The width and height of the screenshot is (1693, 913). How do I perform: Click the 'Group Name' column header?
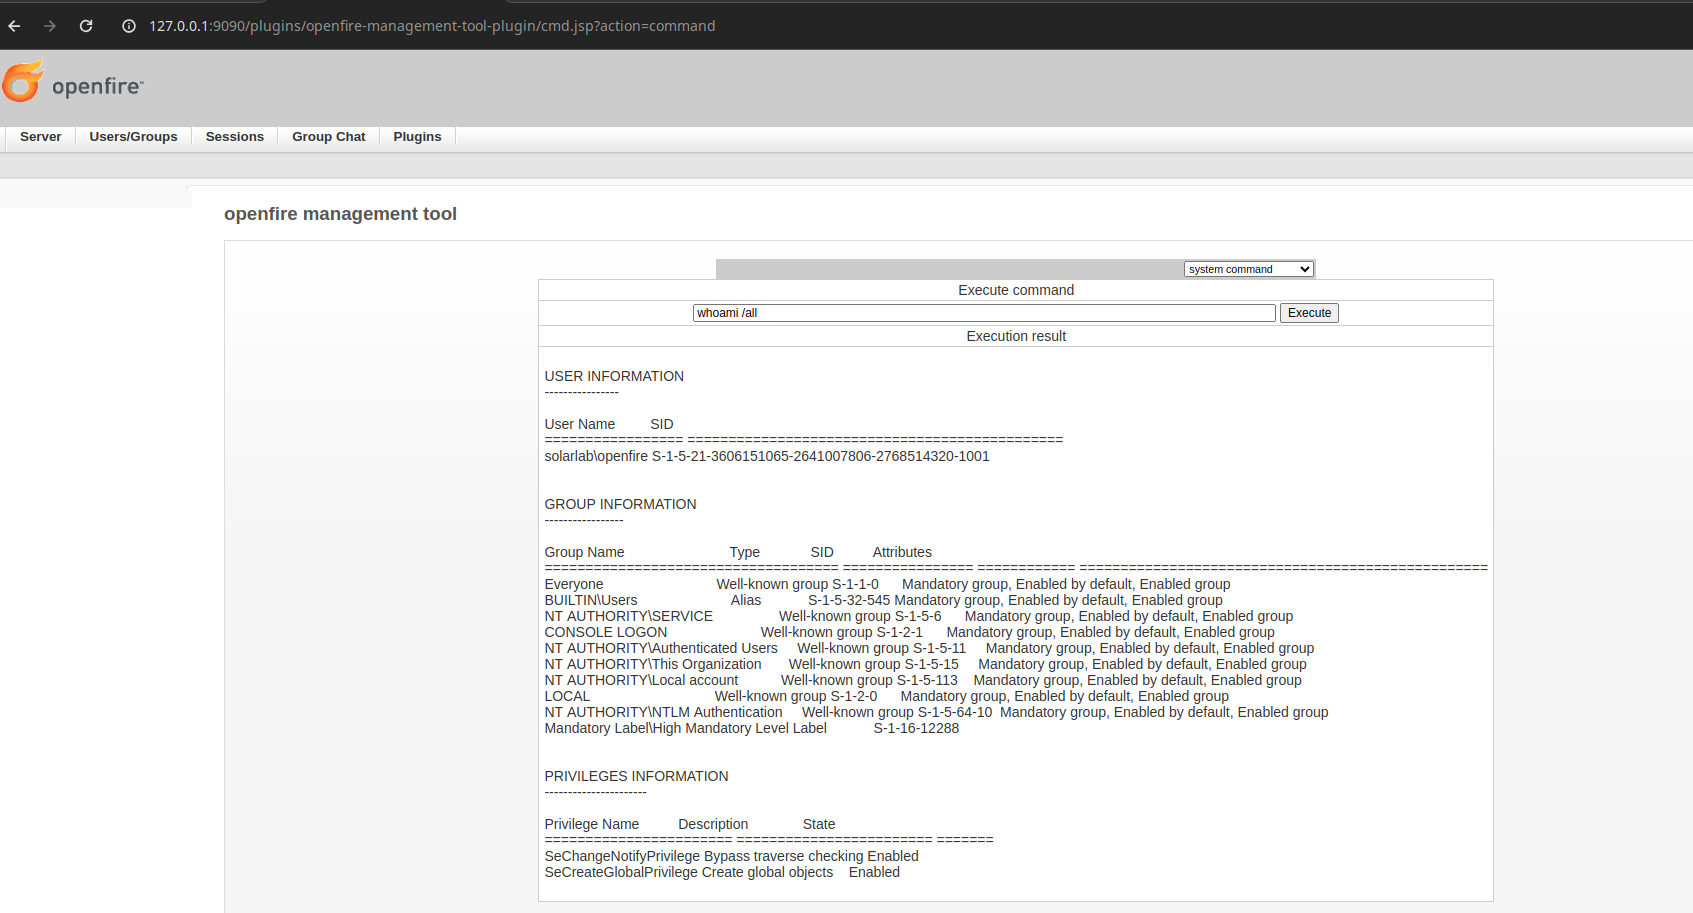click(584, 552)
